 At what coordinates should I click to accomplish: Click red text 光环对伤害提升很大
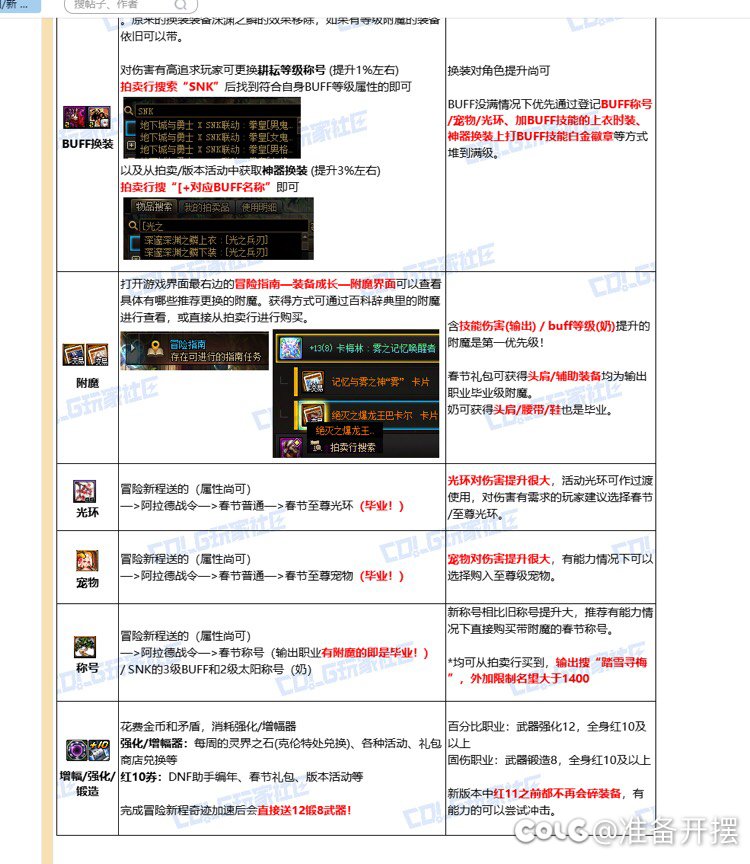click(499, 480)
